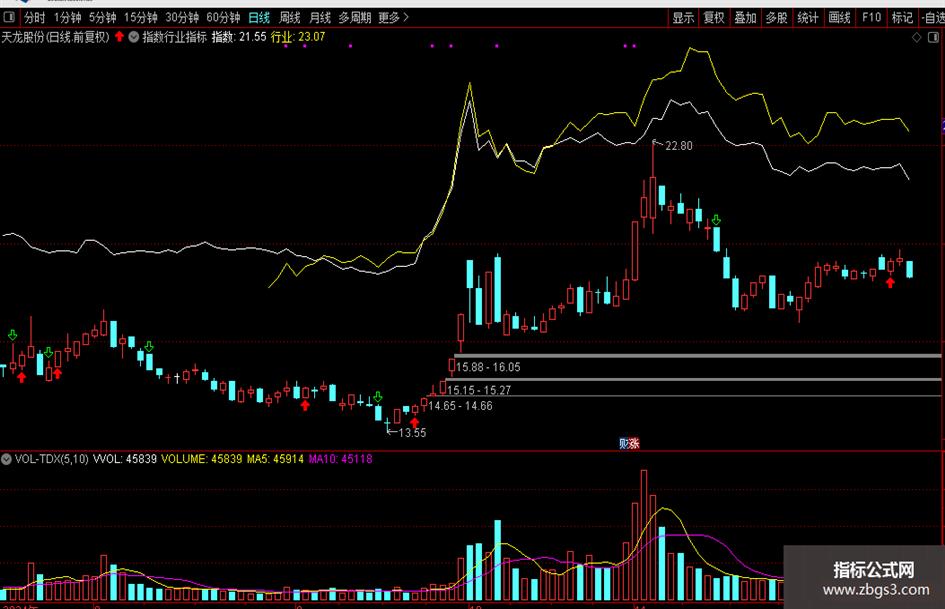Click the 标记 mark button

point(902,17)
